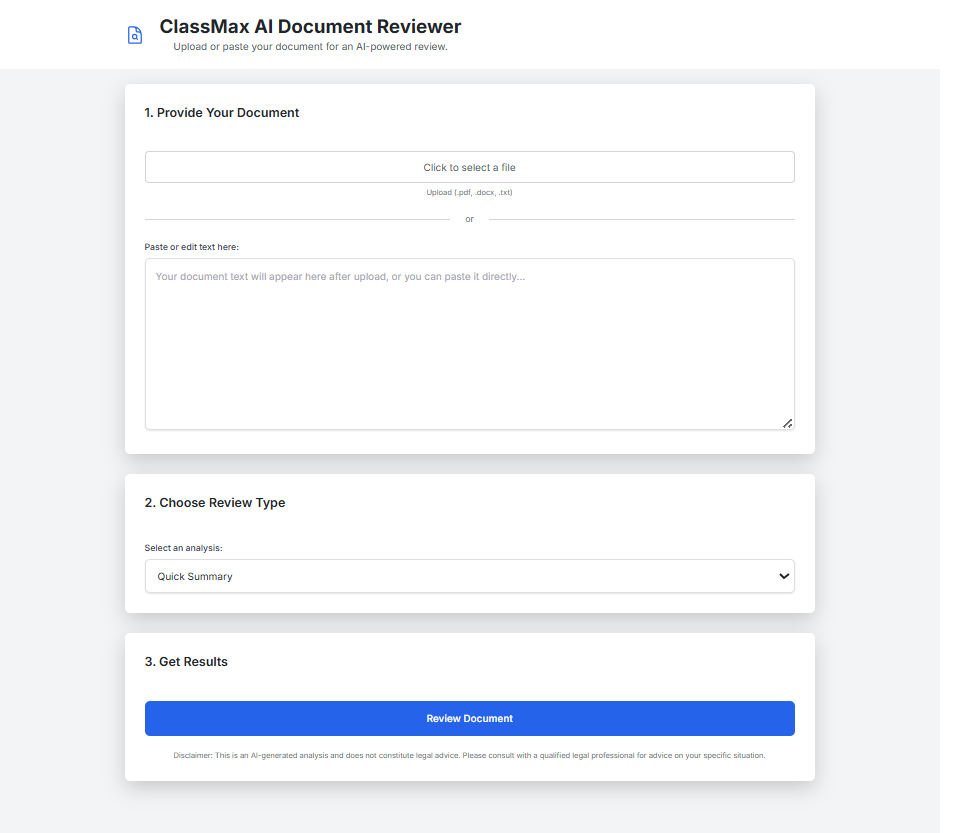
Task: Click the '2. Choose Review Type' heading
Action: (215, 502)
